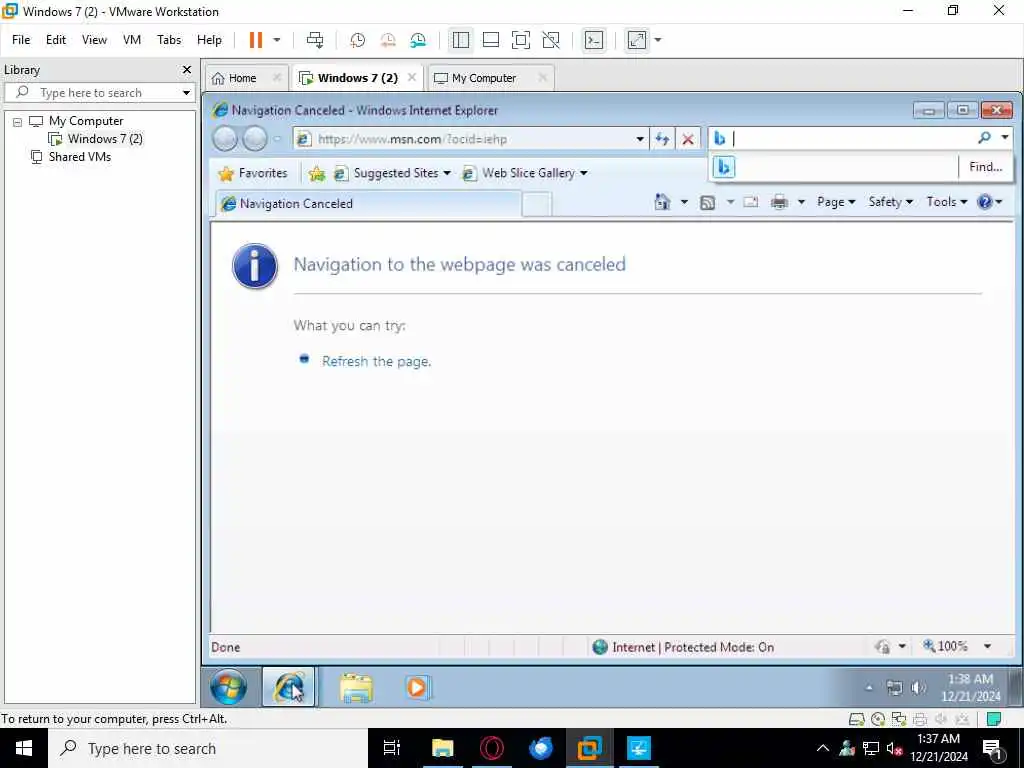Toggle the thumbnail bar view in VMware

(x=490, y=40)
